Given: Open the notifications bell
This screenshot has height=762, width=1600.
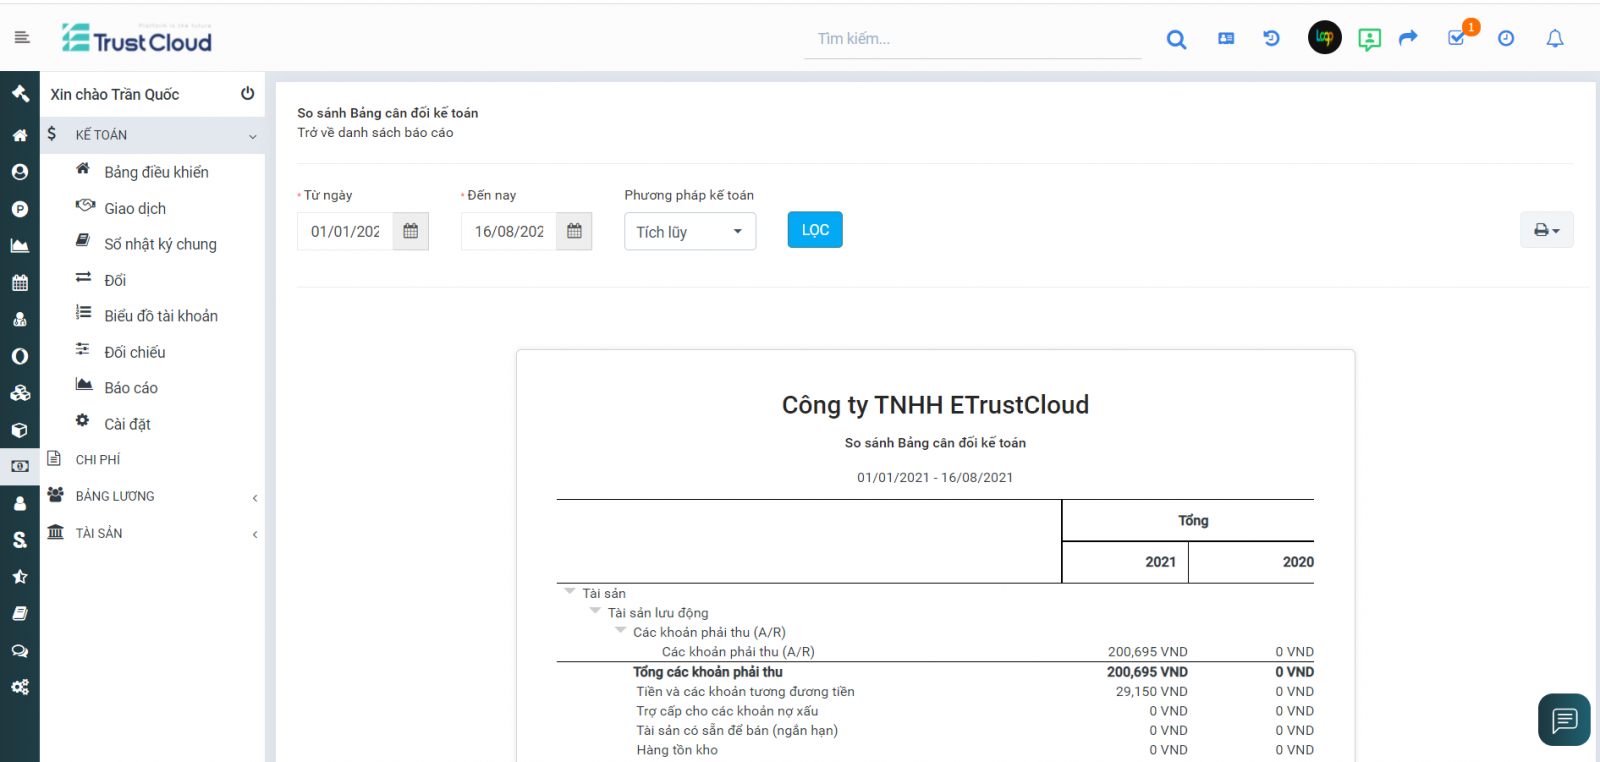Looking at the screenshot, I should pyautogui.click(x=1554, y=39).
